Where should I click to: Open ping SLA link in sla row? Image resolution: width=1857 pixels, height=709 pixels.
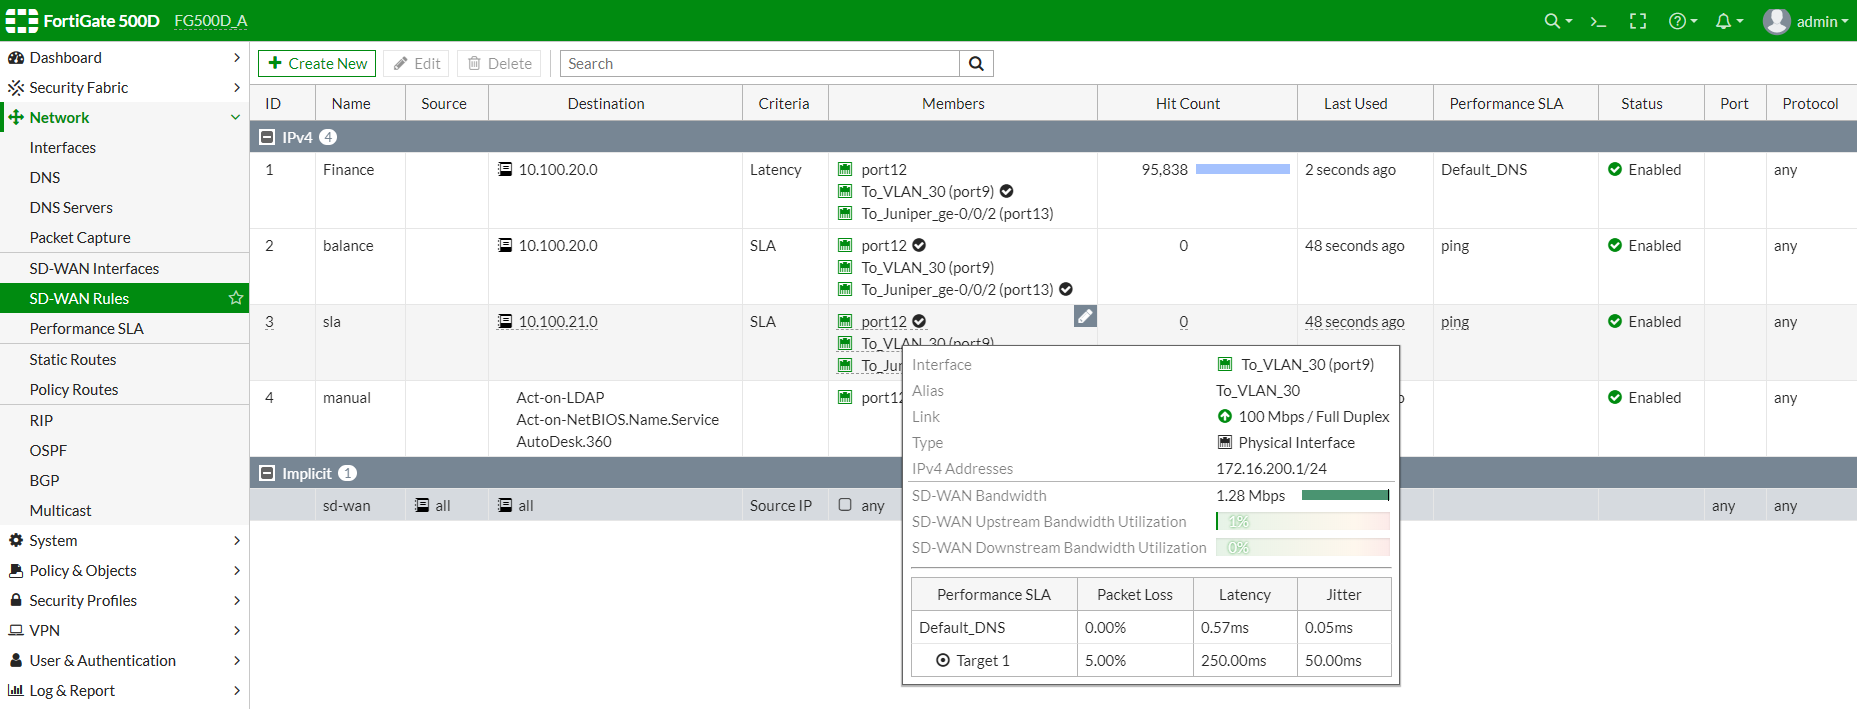(1455, 322)
